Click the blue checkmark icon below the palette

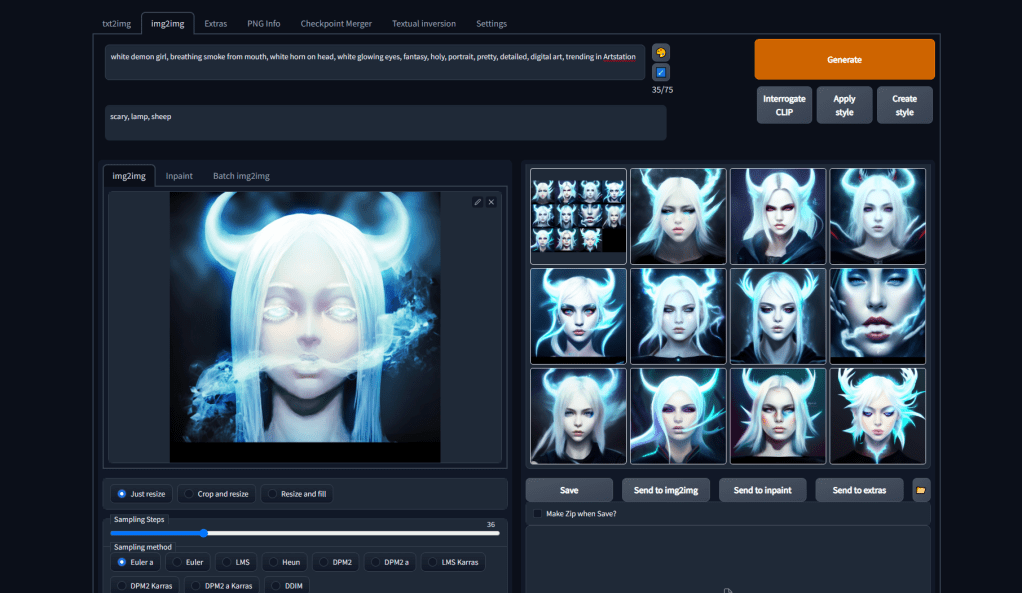pyautogui.click(x=661, y=73)
